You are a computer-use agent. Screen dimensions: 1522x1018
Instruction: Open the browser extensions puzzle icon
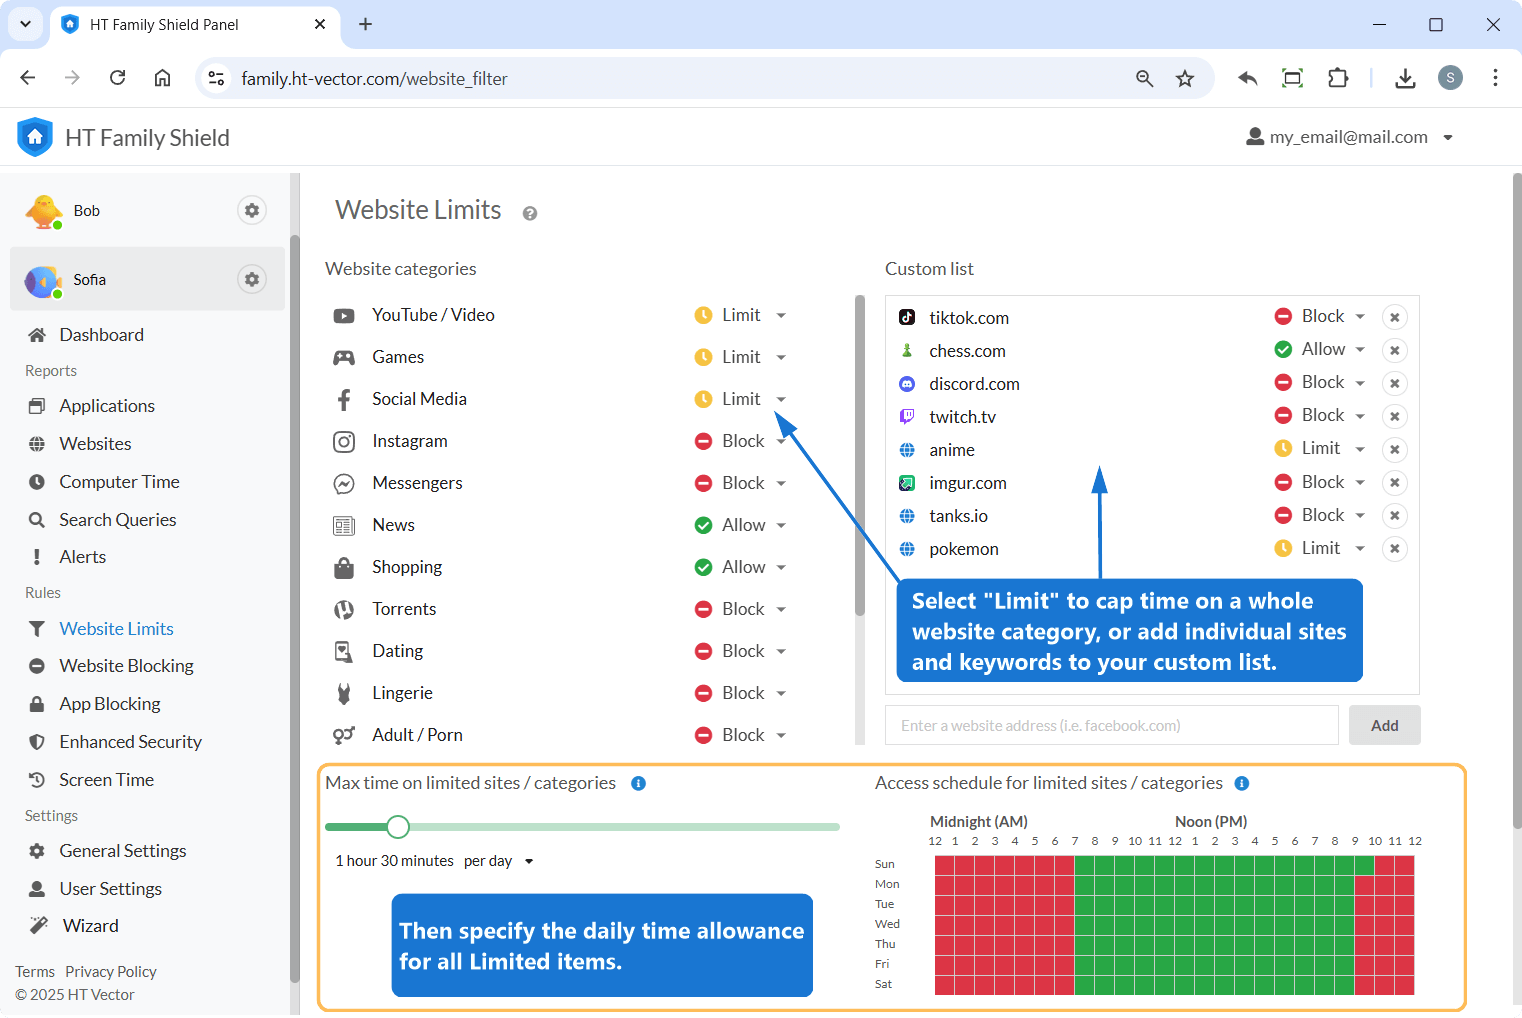(x=1338, y=79)
